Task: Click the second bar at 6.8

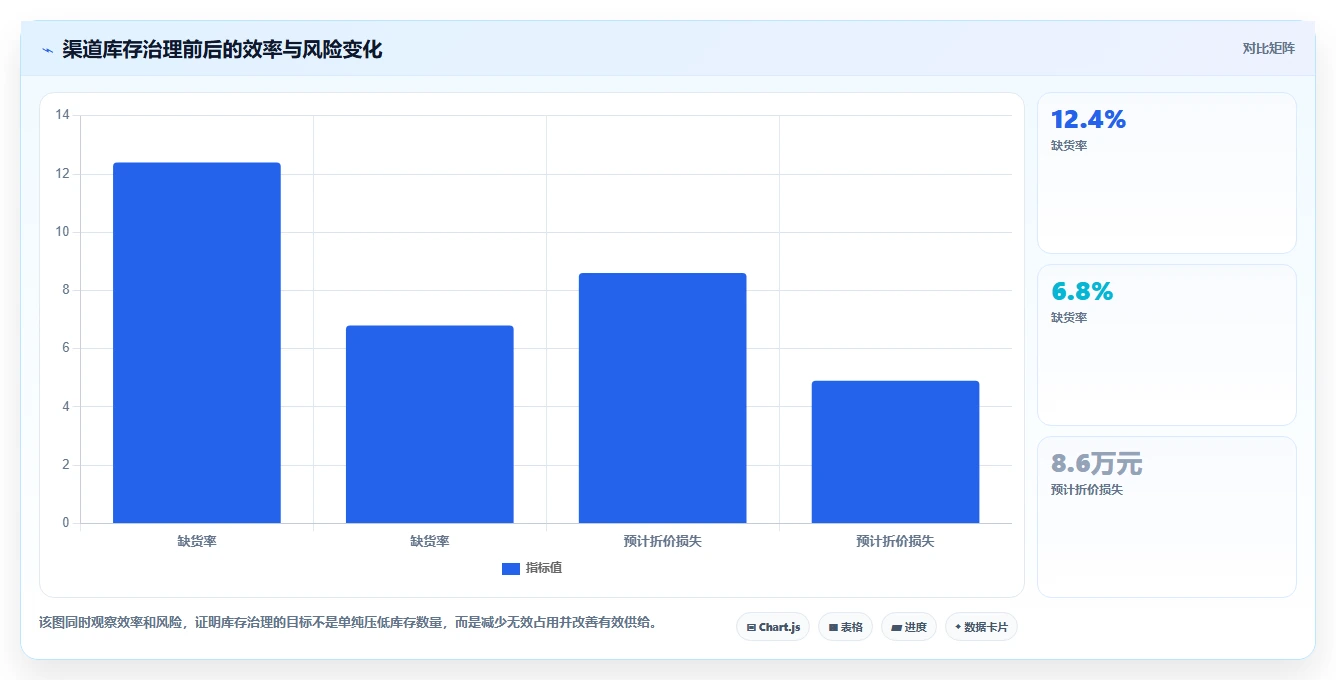Action: point(430,424)
